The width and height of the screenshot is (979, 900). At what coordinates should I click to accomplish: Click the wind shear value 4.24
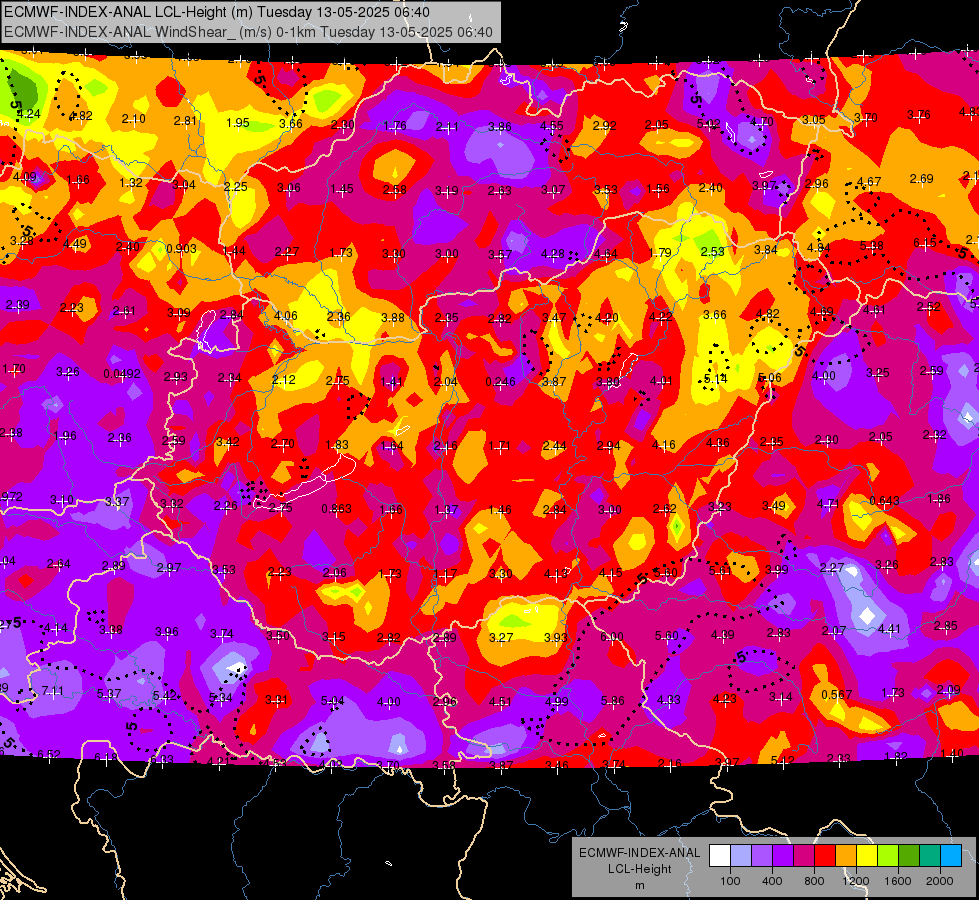pyautogui.click(x=29, y=114)
